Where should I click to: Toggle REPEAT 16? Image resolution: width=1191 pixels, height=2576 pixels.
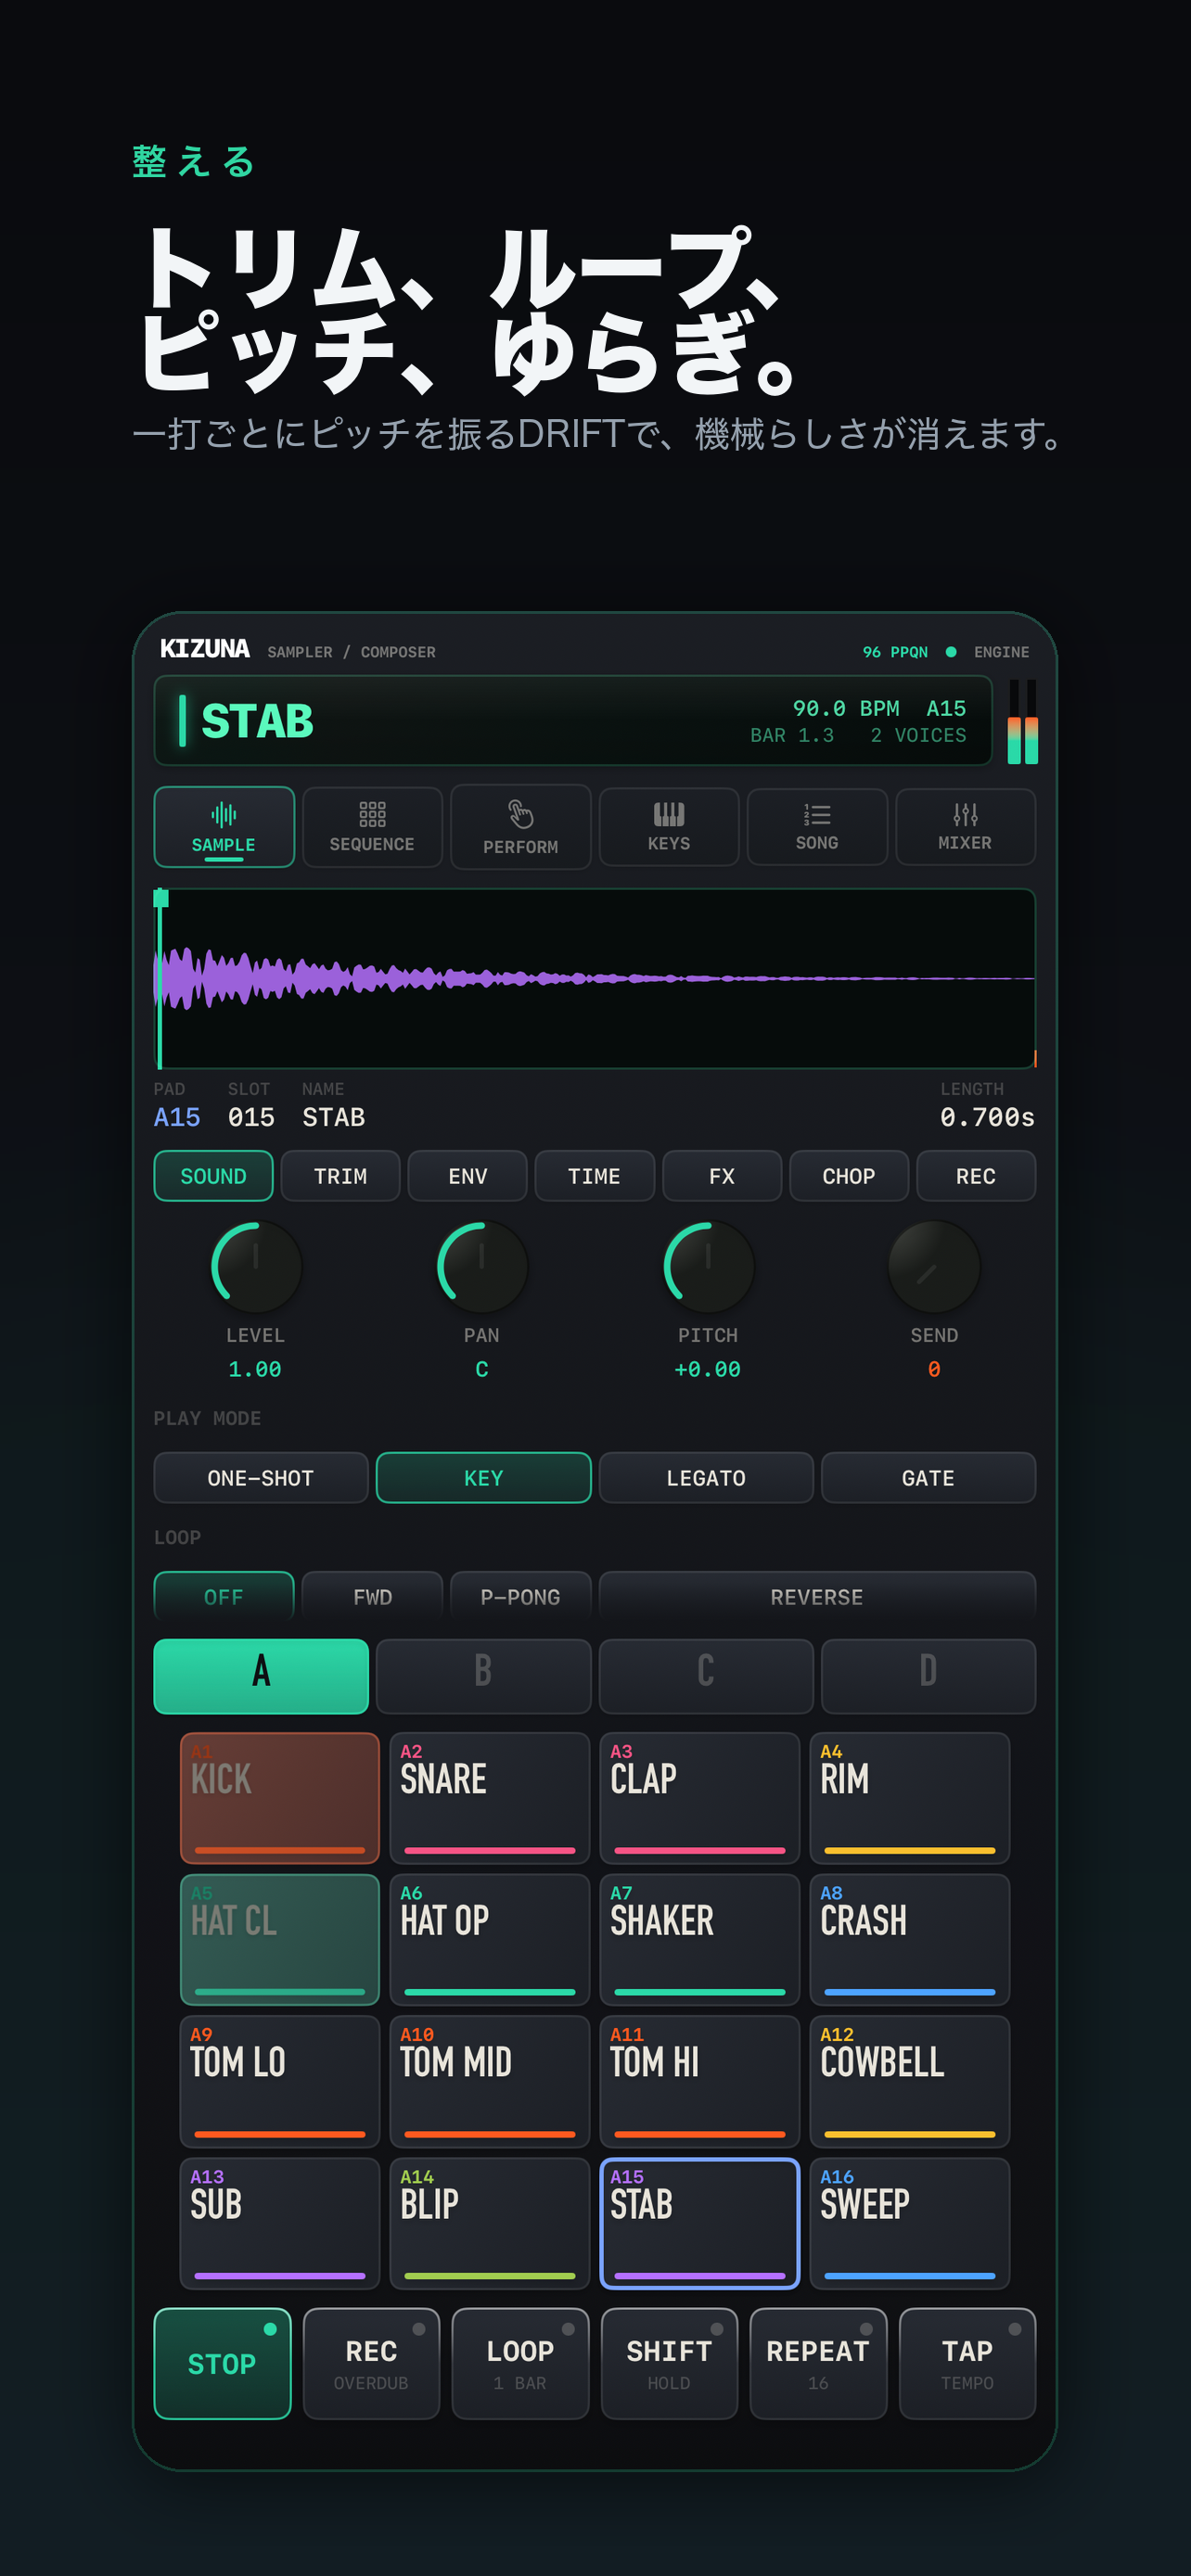tap(818, 2363)
